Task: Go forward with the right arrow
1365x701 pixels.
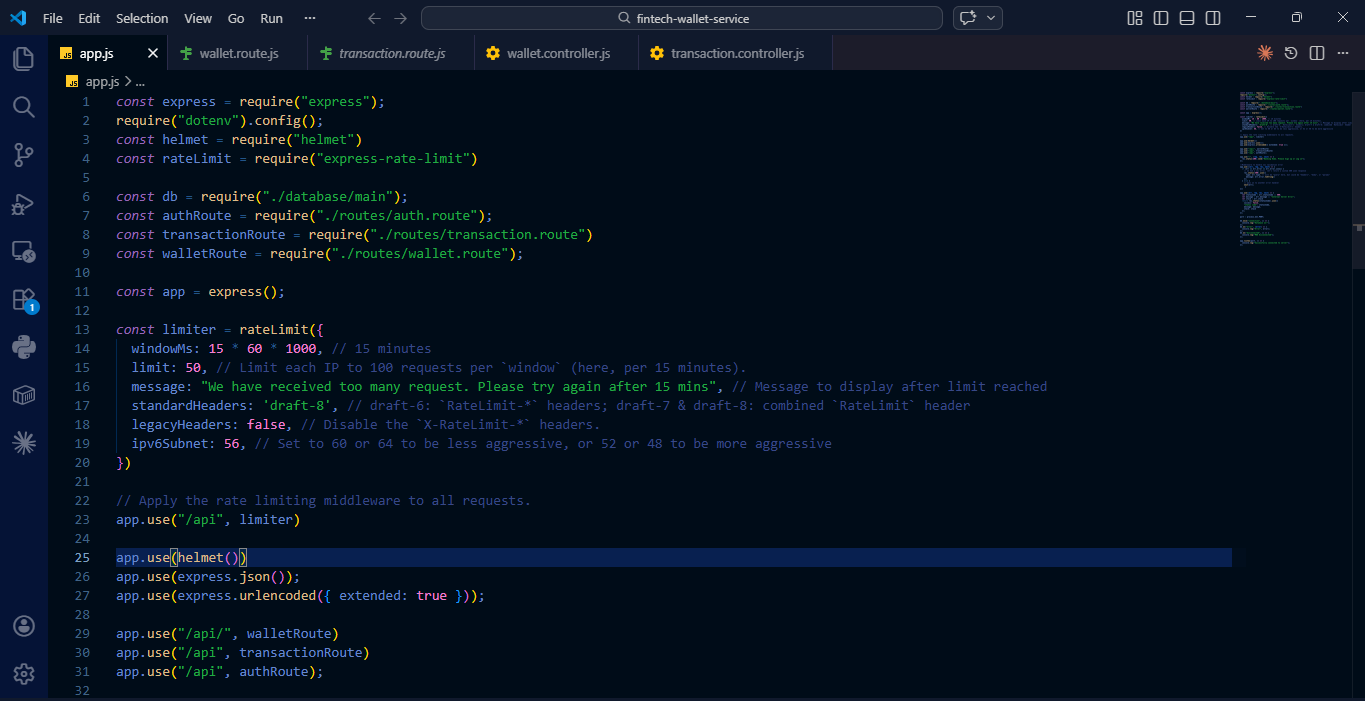Action: (400, 18)
